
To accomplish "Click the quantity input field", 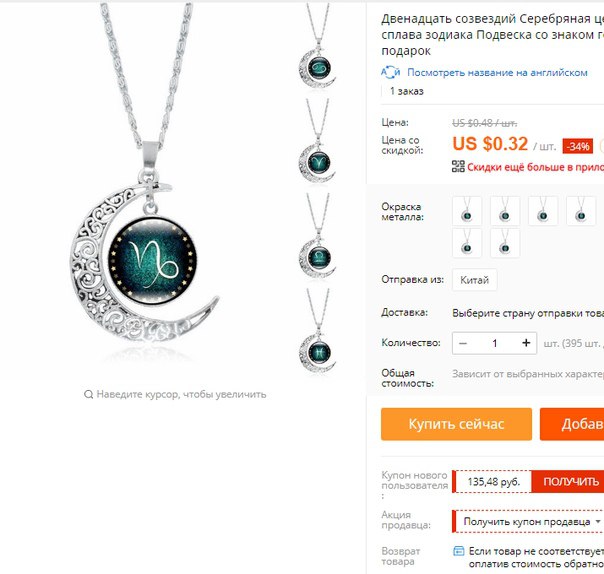I will click(x=495, y=343).
